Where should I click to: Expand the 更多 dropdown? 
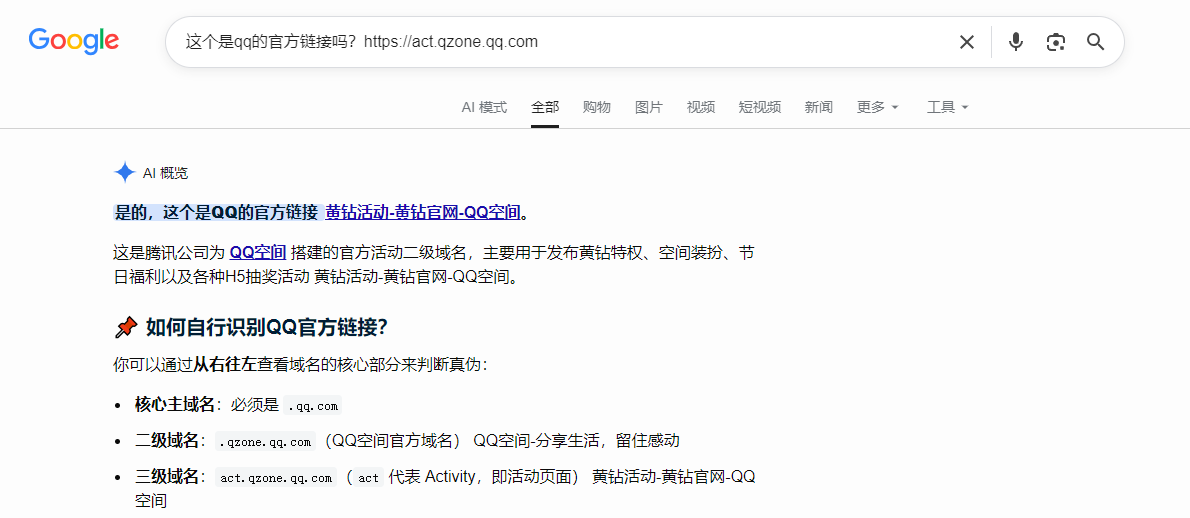[877, 107]
